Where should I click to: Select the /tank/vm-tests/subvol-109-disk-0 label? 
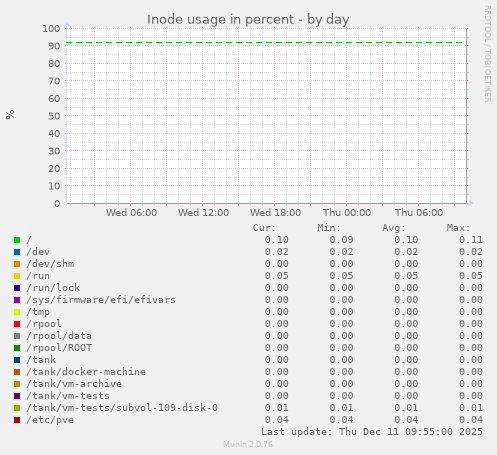pos(122,408)
